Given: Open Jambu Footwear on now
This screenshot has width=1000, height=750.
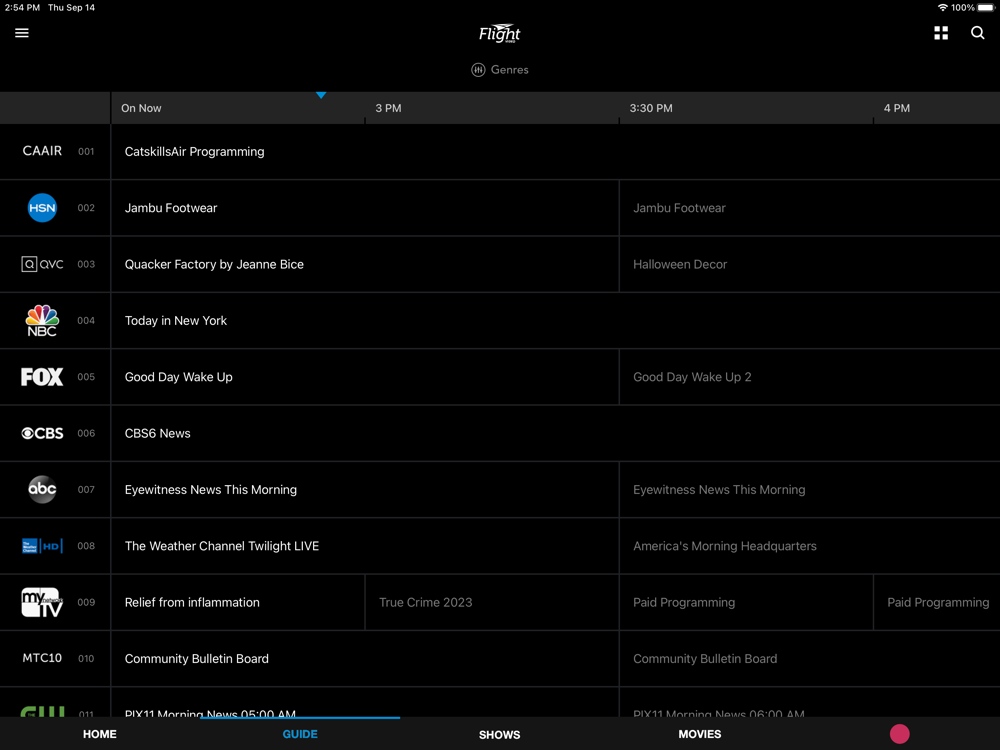Looking at the screenshot, I should 365,208.
